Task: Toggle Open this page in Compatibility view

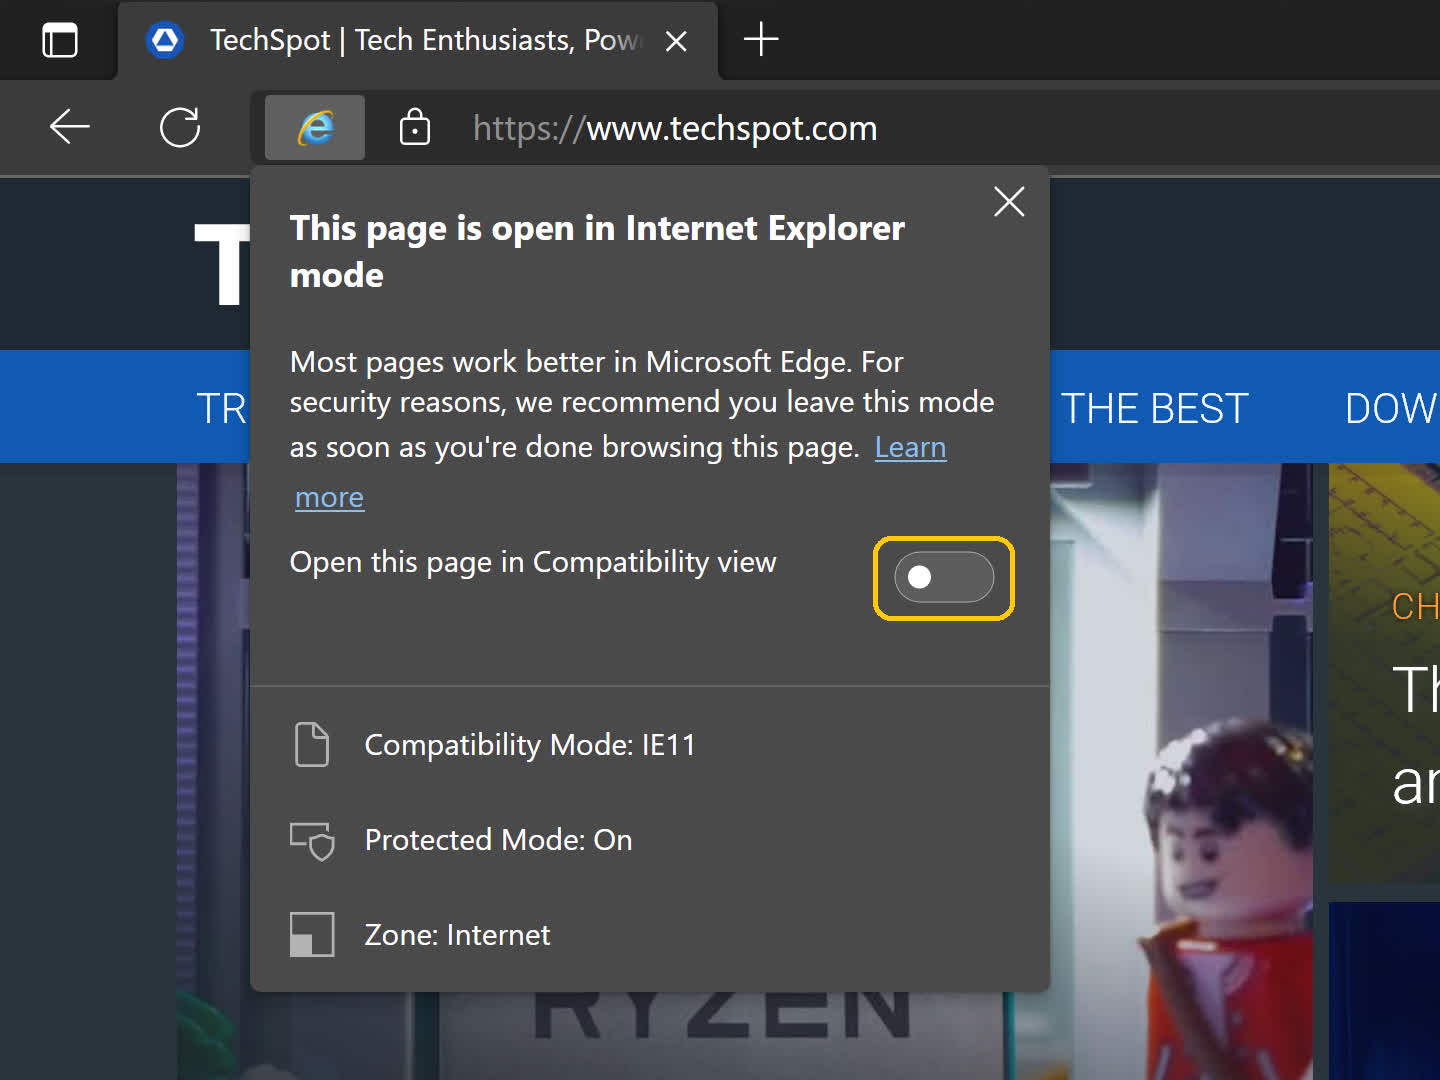Action: point(944,578)
